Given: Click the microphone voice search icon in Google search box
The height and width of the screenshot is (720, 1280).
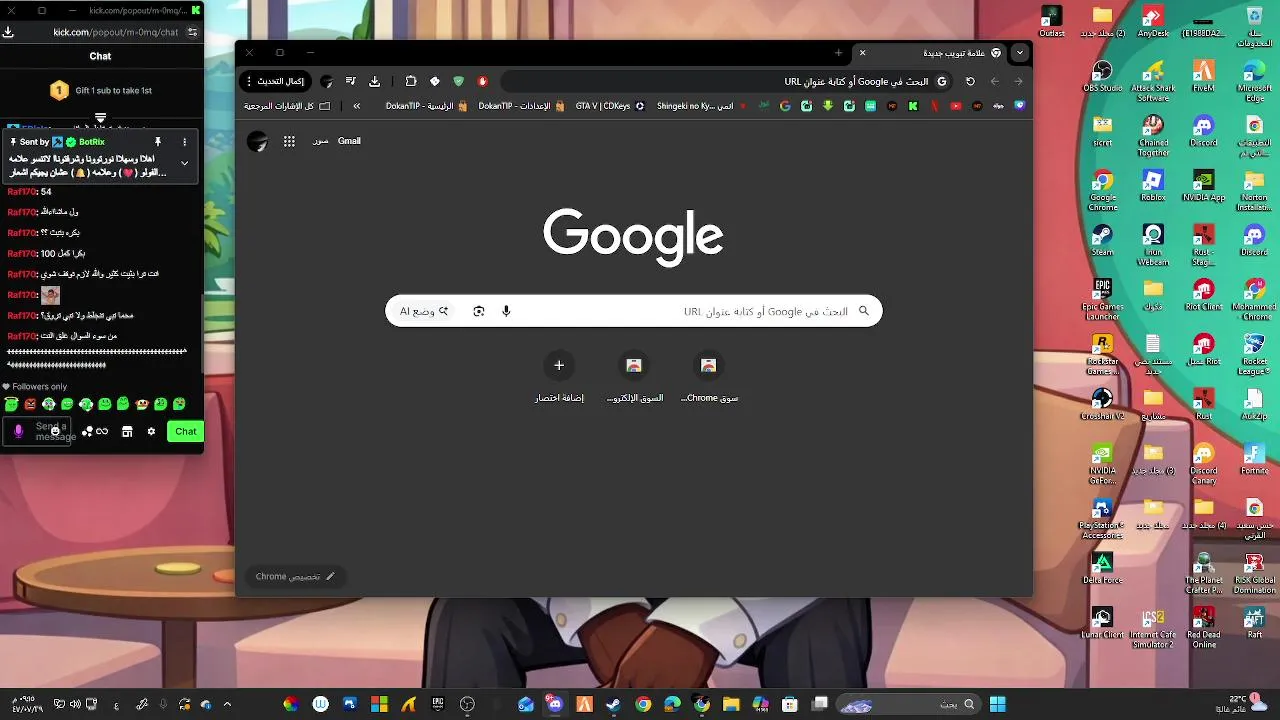Looking at the screenshot, I should pos(506,311).
